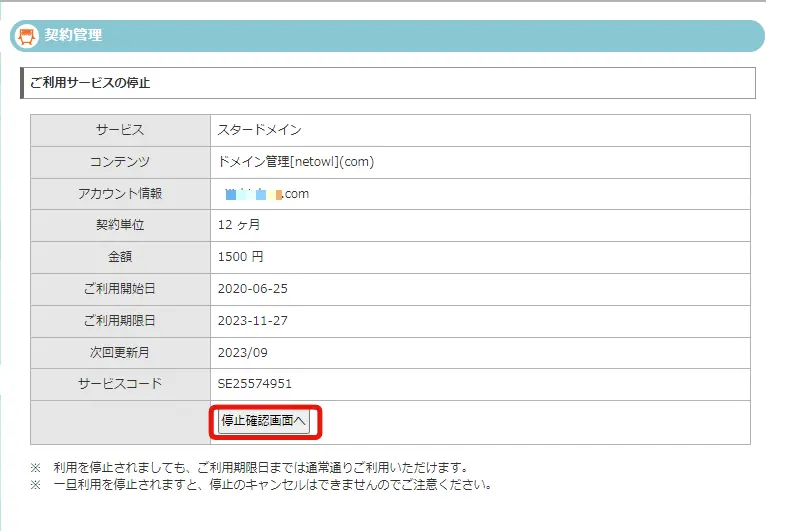Select the スタードメイン service value
This screenshot has height=531, width=803.
[259, 130]
